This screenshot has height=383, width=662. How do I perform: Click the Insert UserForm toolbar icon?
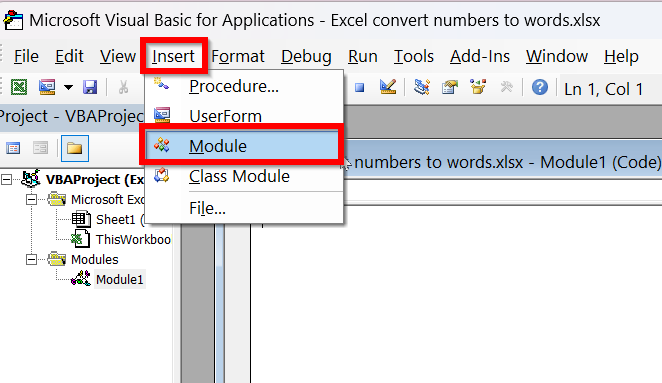pyautogui.click(x=47, y=87)
